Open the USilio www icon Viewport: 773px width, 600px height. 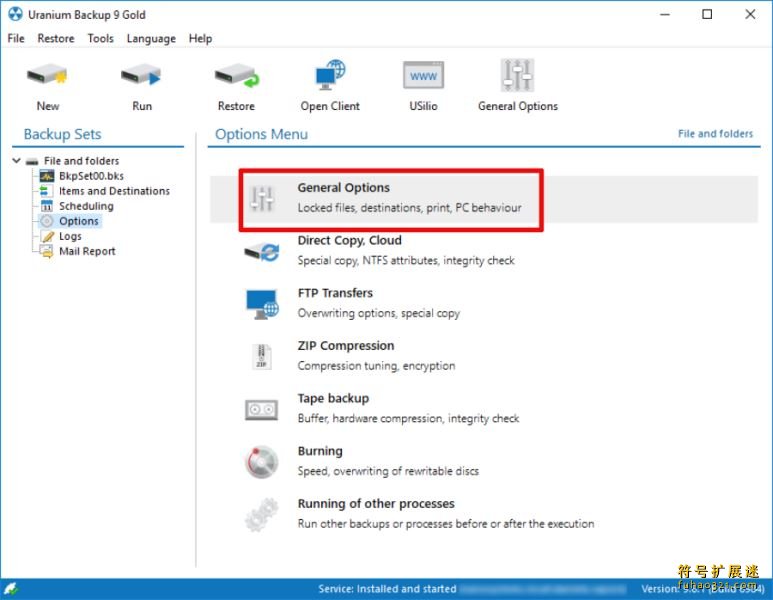click(x=423, y=75)
